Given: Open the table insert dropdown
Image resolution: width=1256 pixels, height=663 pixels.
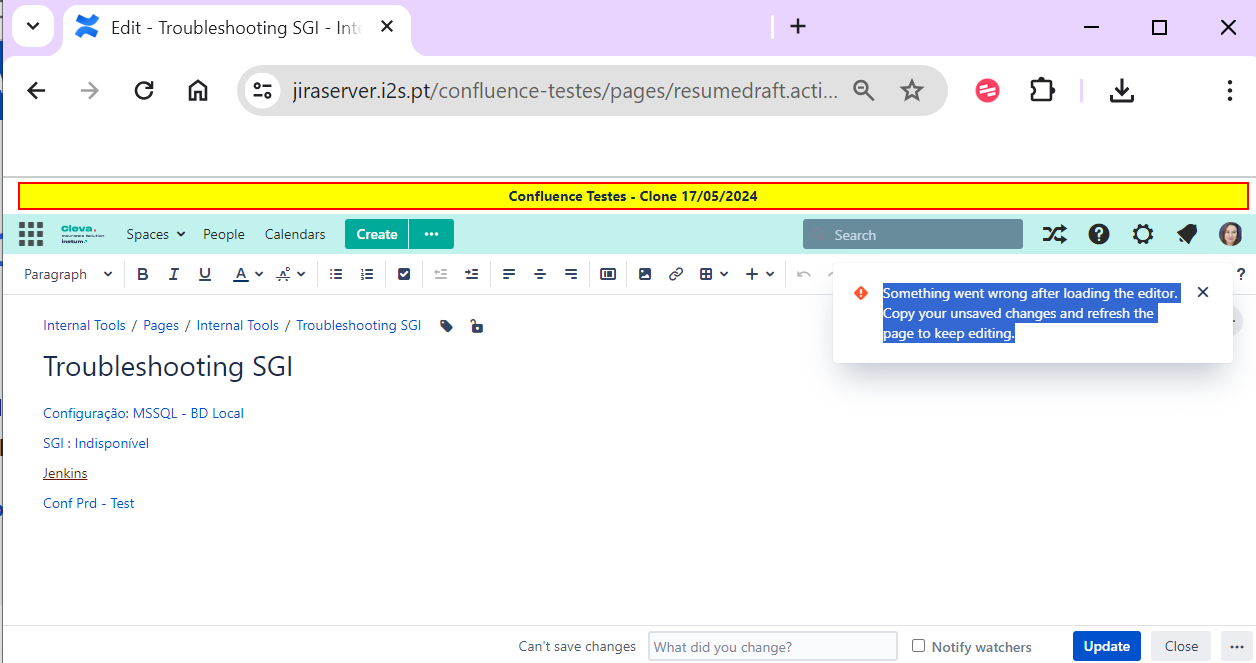Looking at the screenshot, I should 713,274.
